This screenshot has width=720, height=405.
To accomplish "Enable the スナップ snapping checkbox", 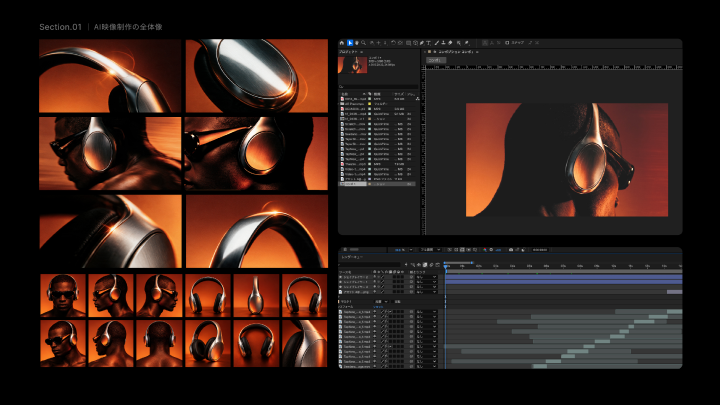I will [x=507, y=43].
